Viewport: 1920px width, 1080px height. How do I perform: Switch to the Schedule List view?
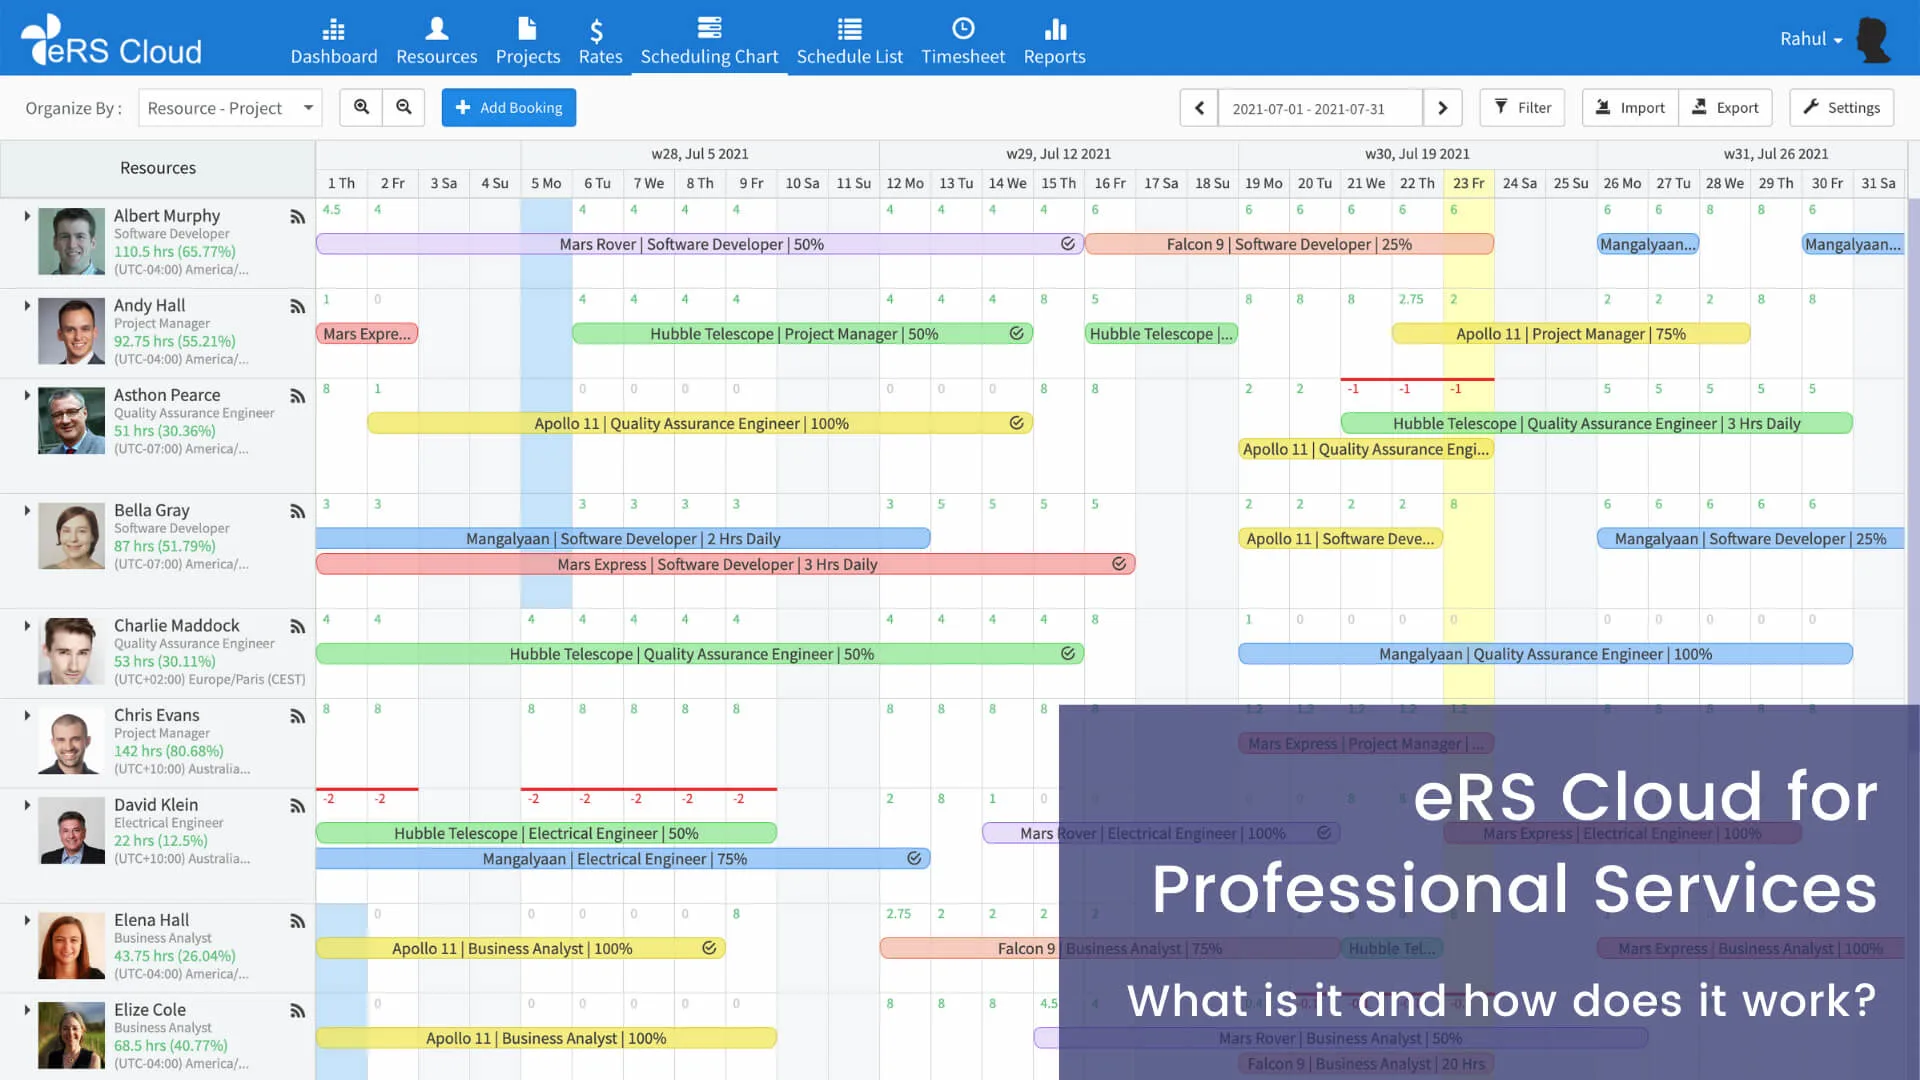tap(849, 40)
